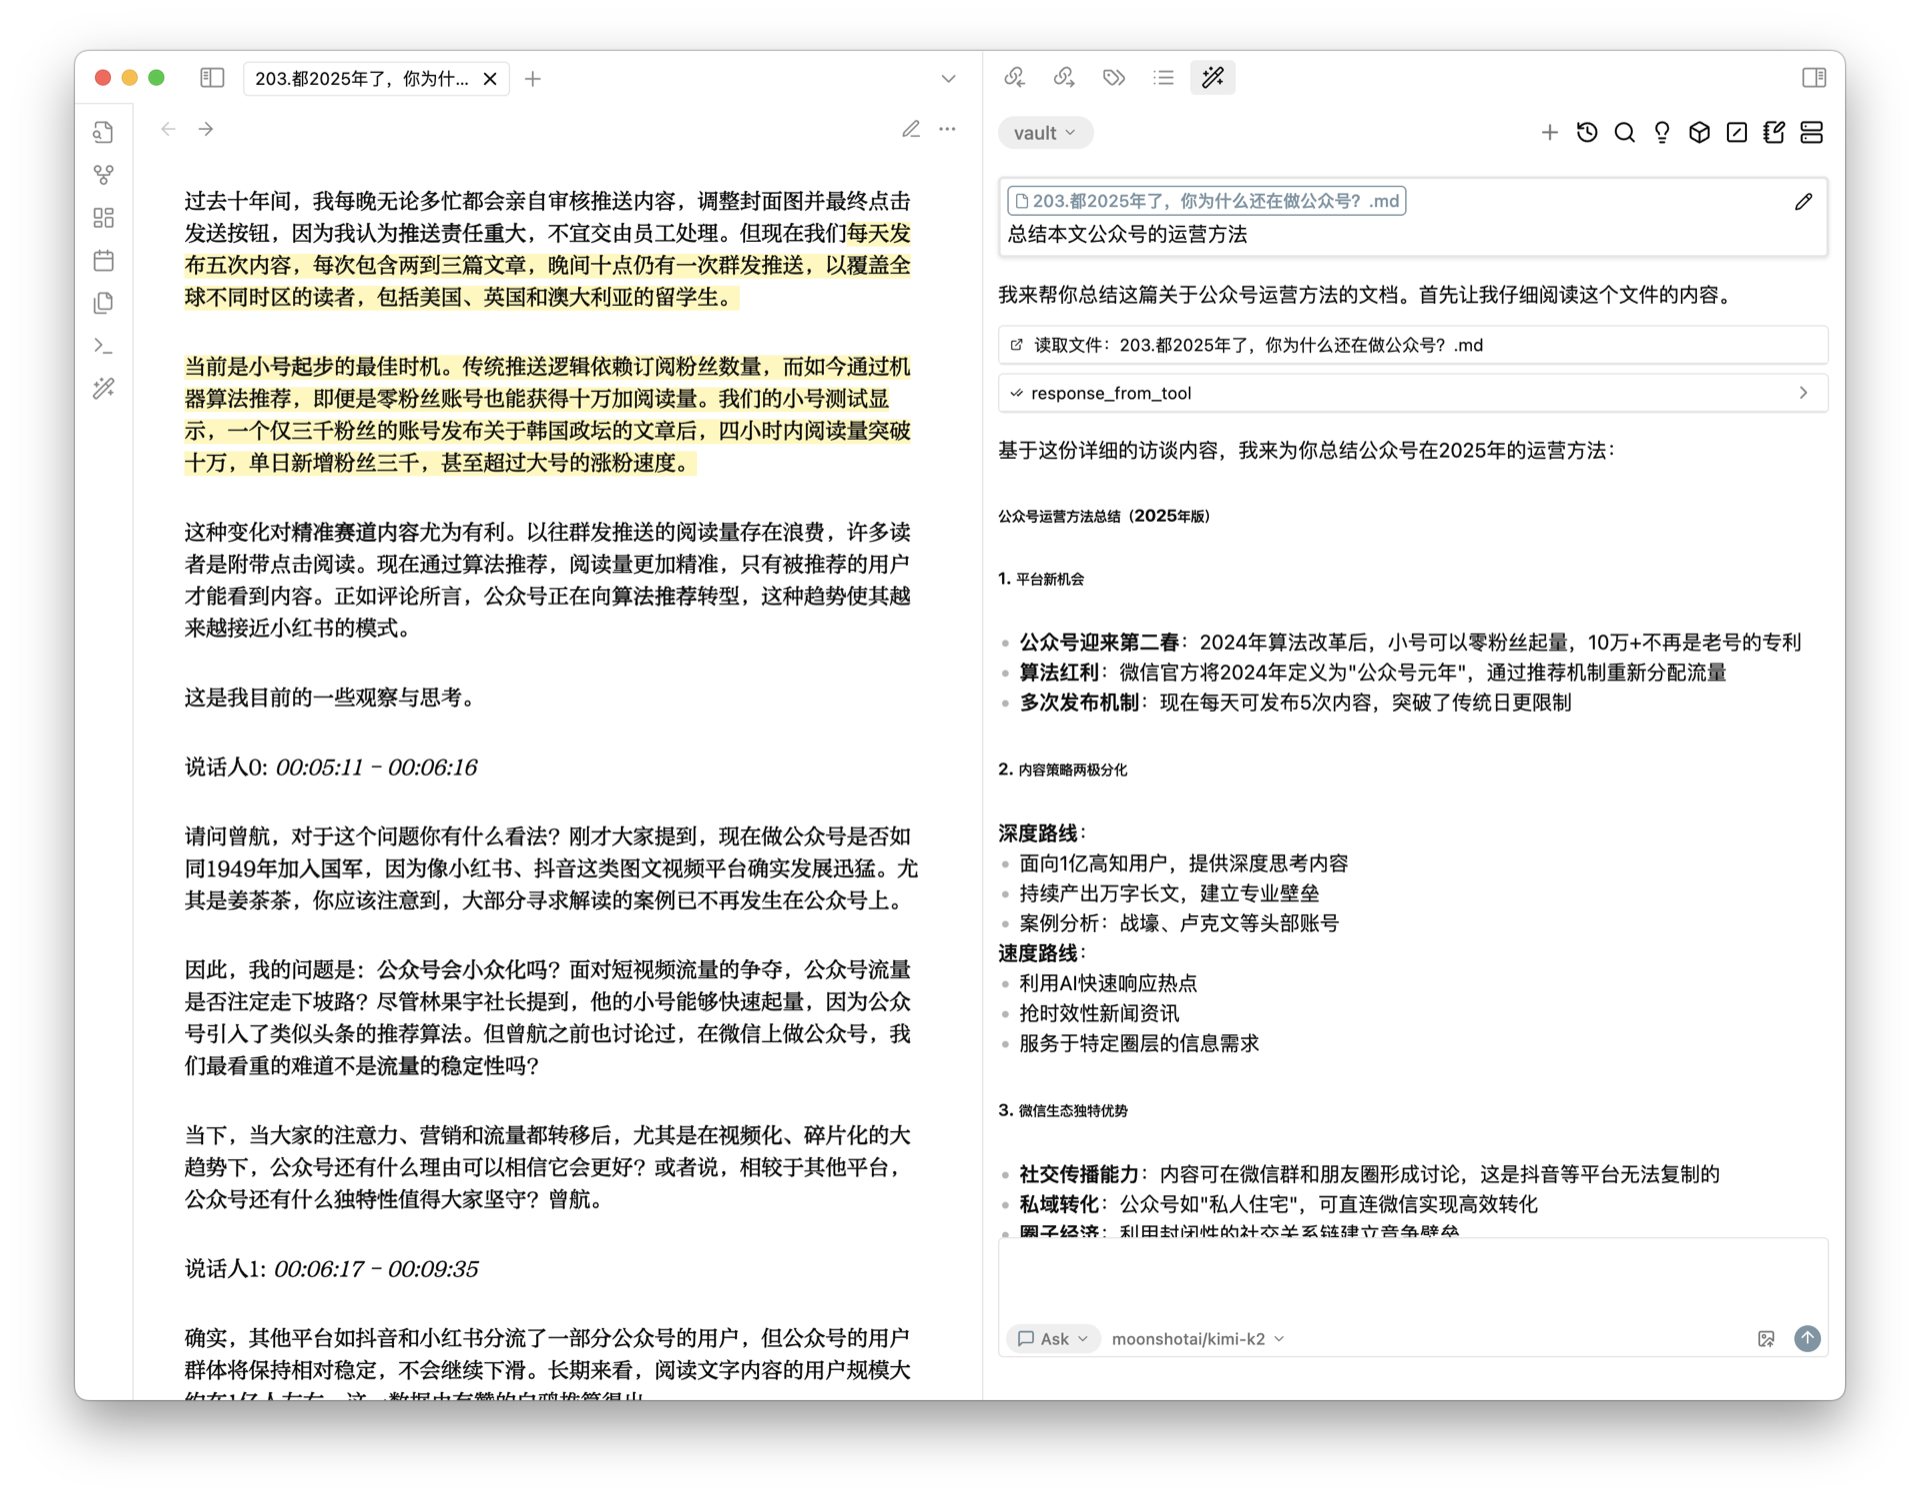
Task: Edit the user message with pencil icon
Action: coord(1803,202)
